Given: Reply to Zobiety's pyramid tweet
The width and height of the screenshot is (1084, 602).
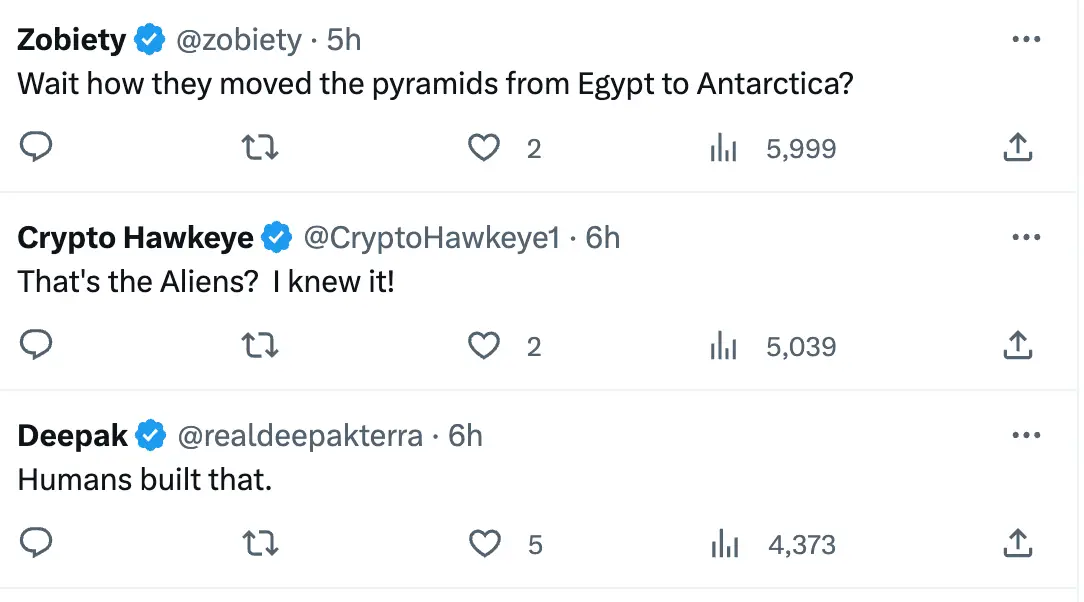Looking at the screenshot, I should click(x=37, y=147).
